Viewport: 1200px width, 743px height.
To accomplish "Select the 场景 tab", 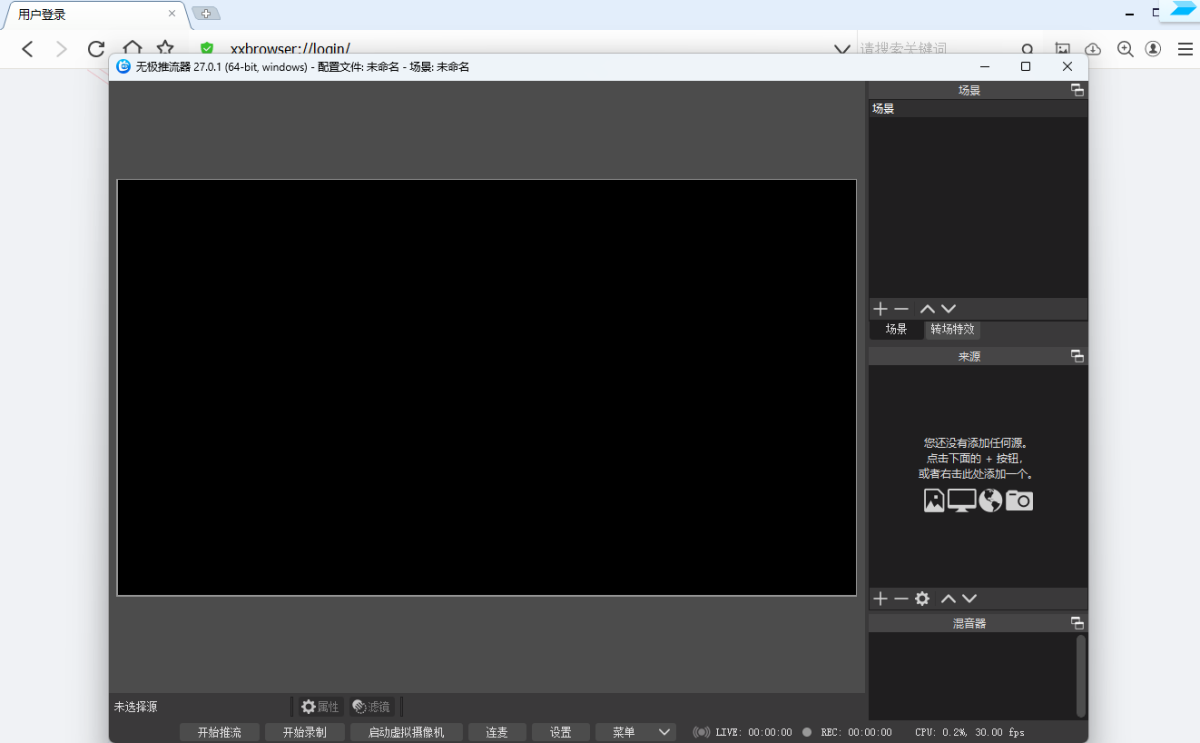I will coord(896,329).
